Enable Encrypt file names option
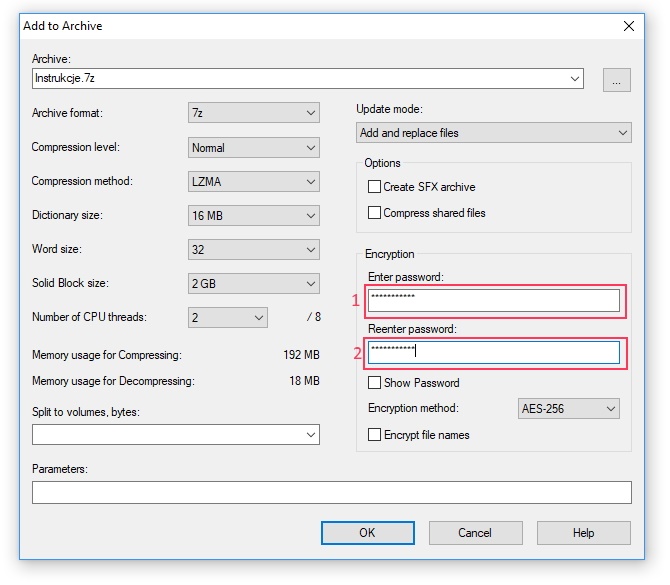The height and width of the screenshot is (585, 670). pyautogui.click(x=375, y=435)
